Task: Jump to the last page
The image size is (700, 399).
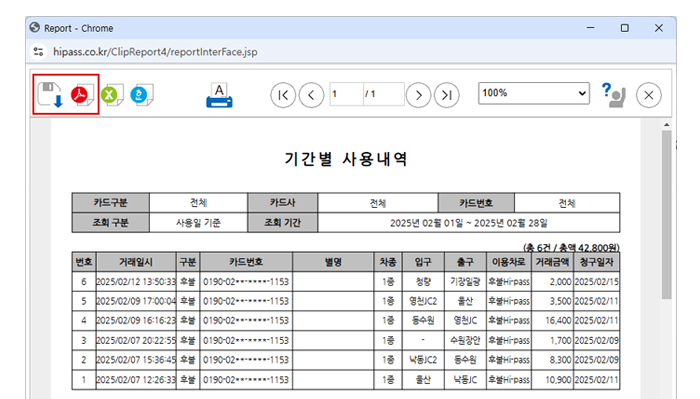Action: pos(447,95)
